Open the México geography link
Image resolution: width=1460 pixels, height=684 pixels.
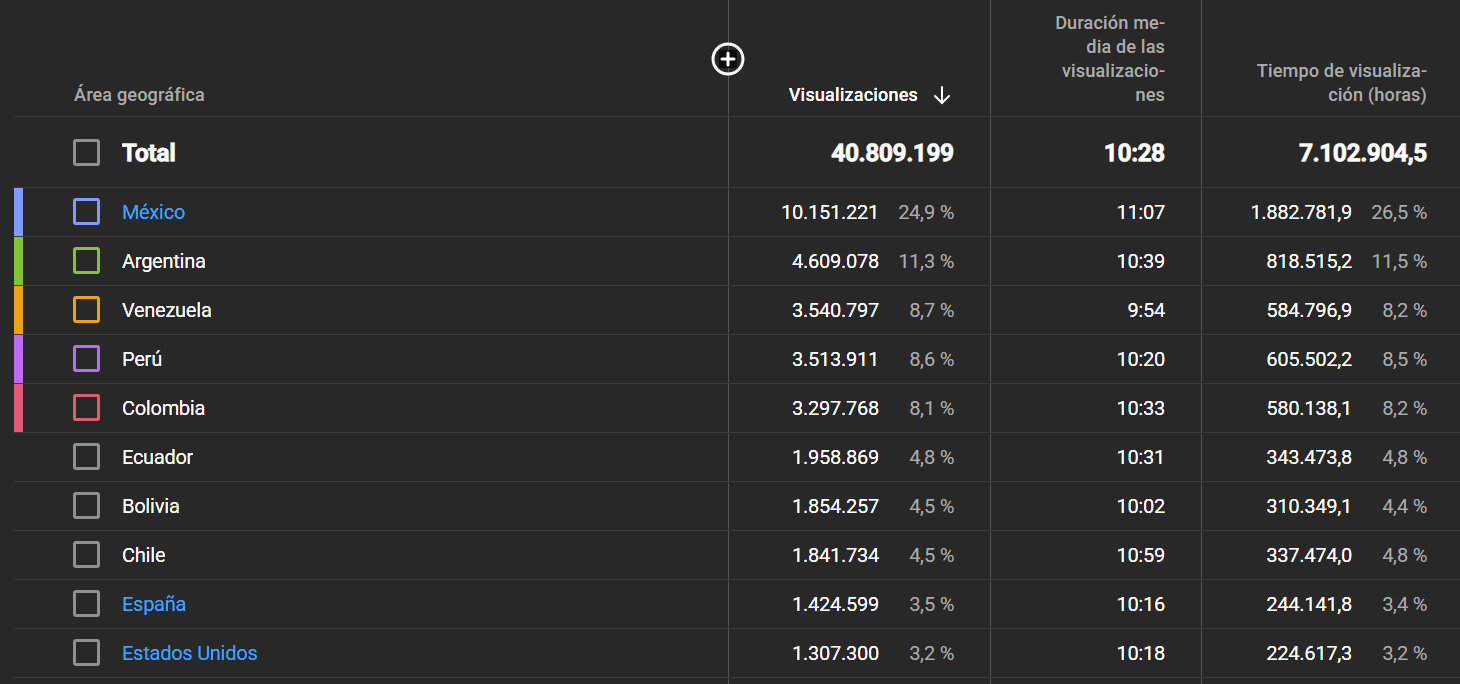coord(153,211)
